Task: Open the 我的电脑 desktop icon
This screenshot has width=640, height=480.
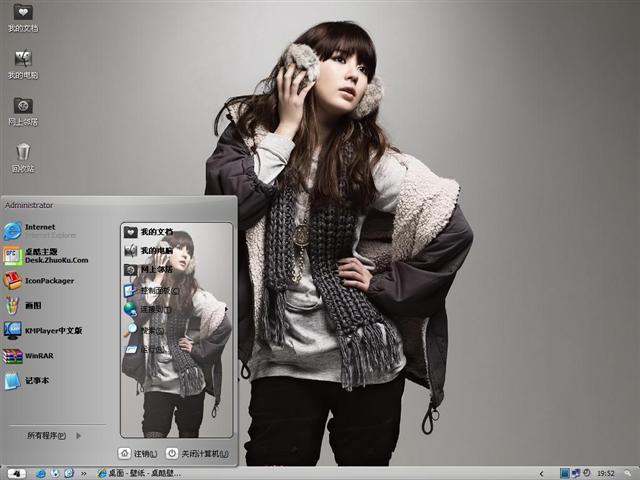Action: pyautogui.click(x=23, y=65)
